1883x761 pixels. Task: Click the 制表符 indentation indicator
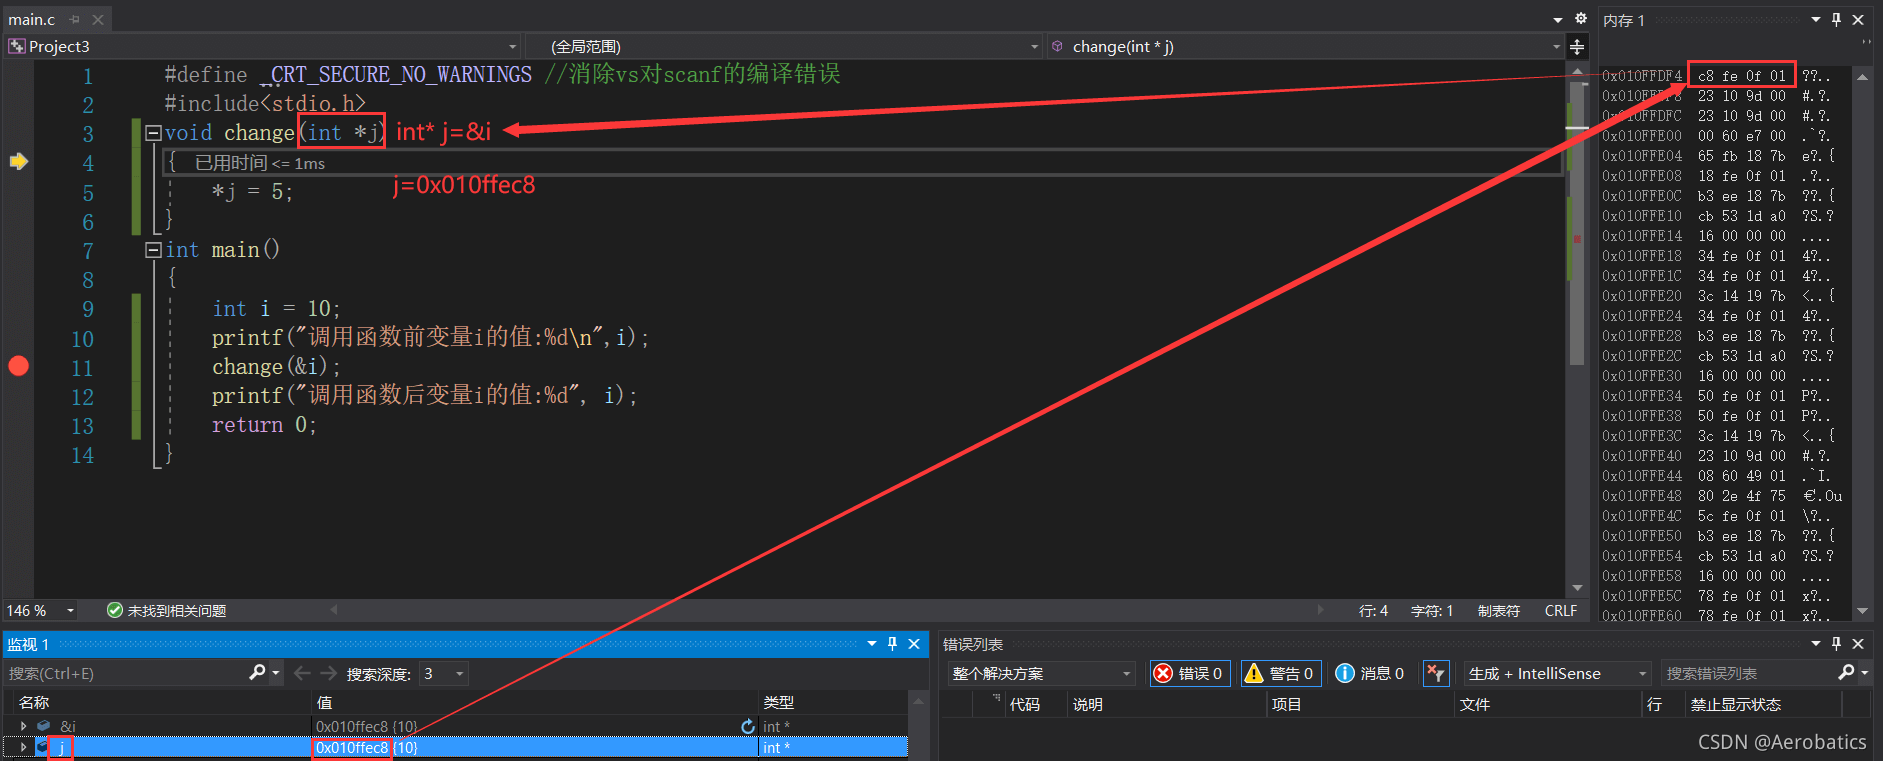tap(1499, 610)
